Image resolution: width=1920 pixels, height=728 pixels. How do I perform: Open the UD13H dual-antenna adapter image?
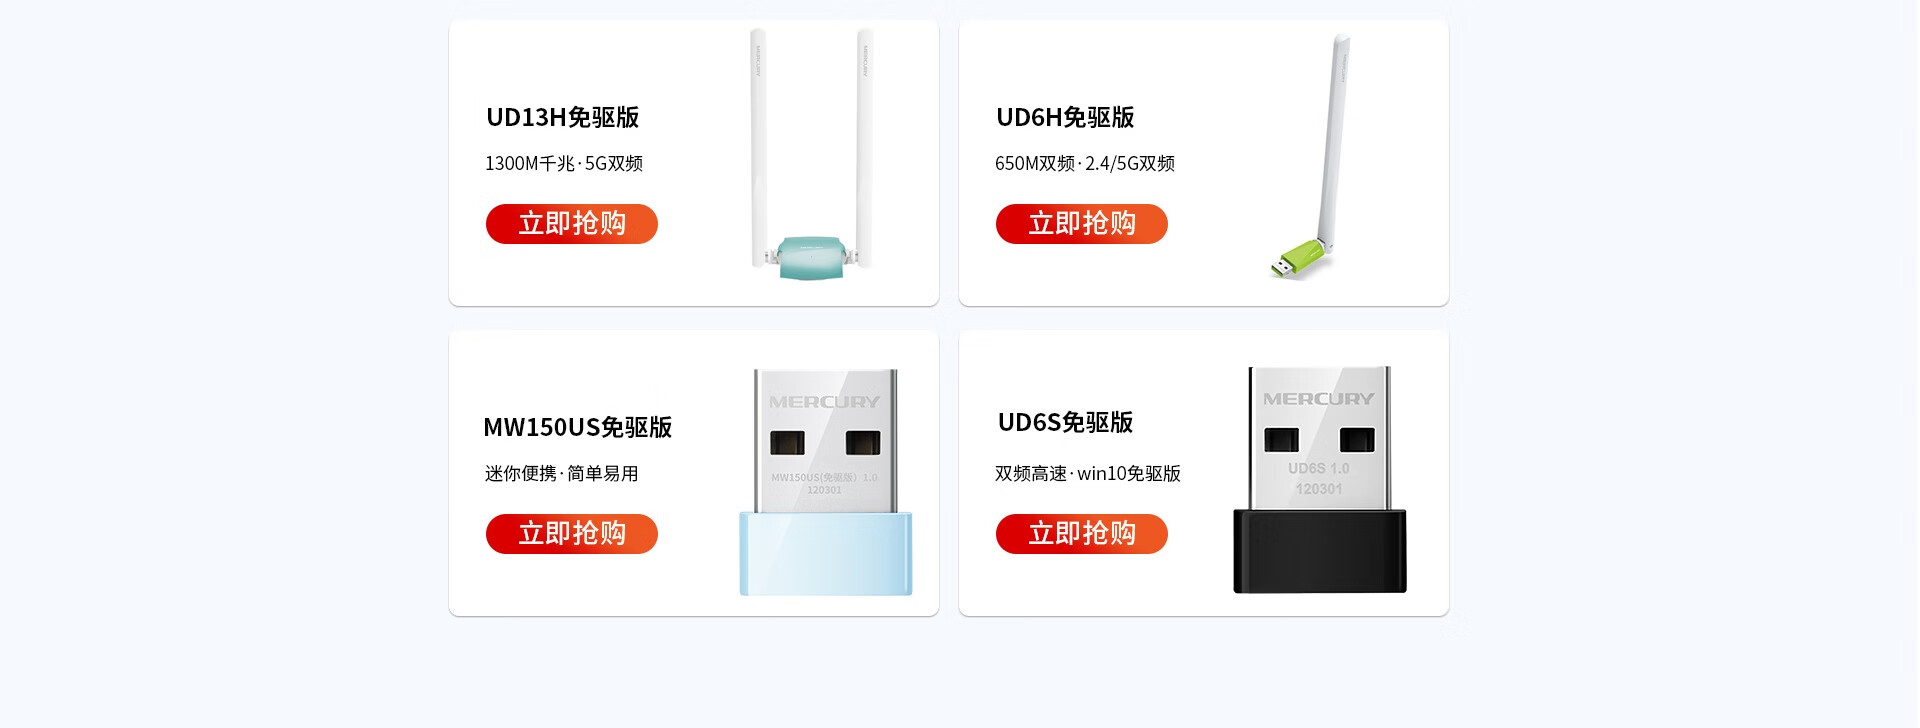coord(812,154)
